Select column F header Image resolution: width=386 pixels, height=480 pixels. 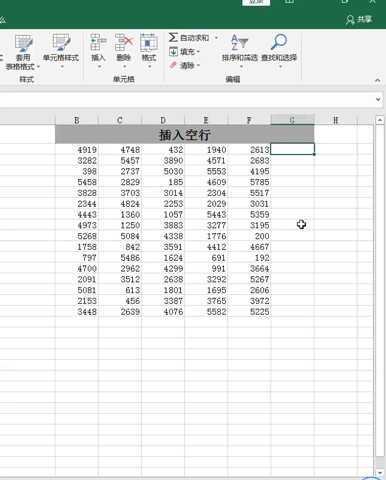(249, 120)
